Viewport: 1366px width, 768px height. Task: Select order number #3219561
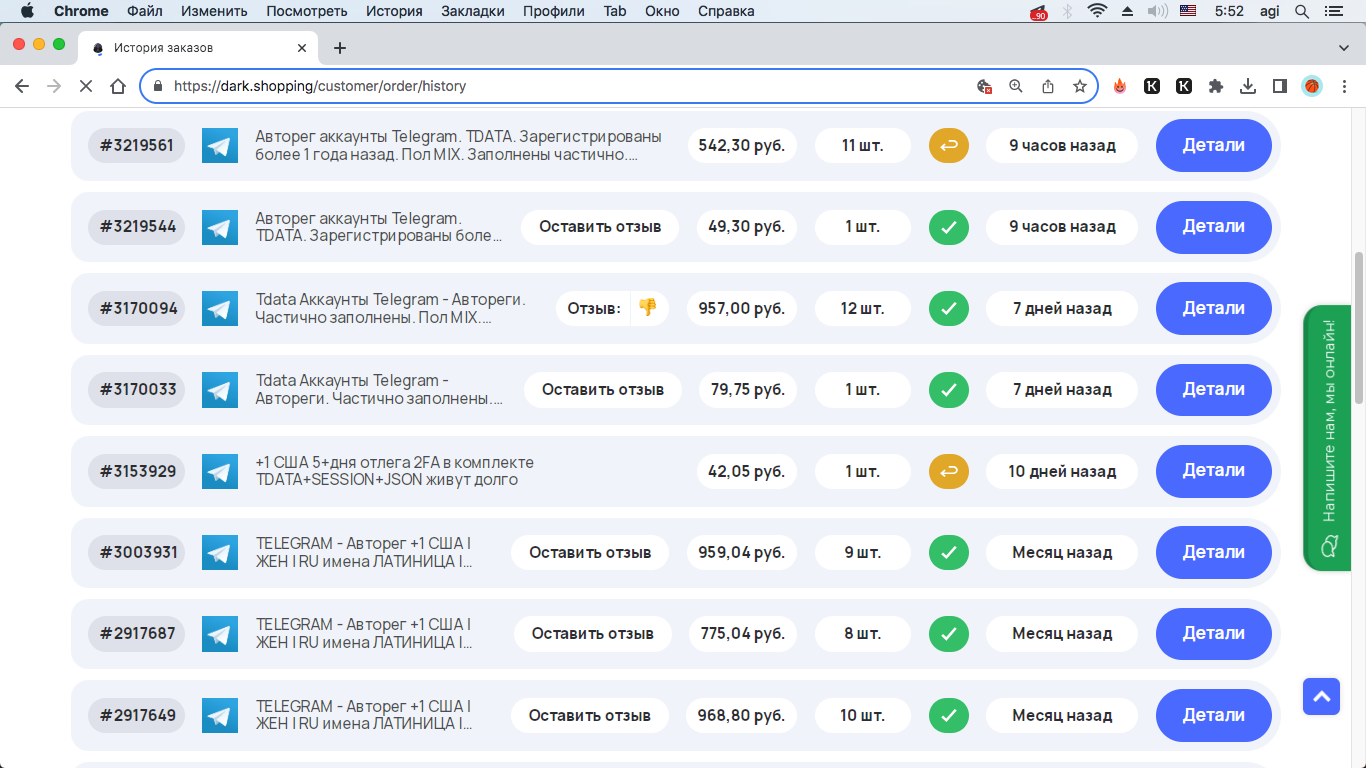point(137,146)
